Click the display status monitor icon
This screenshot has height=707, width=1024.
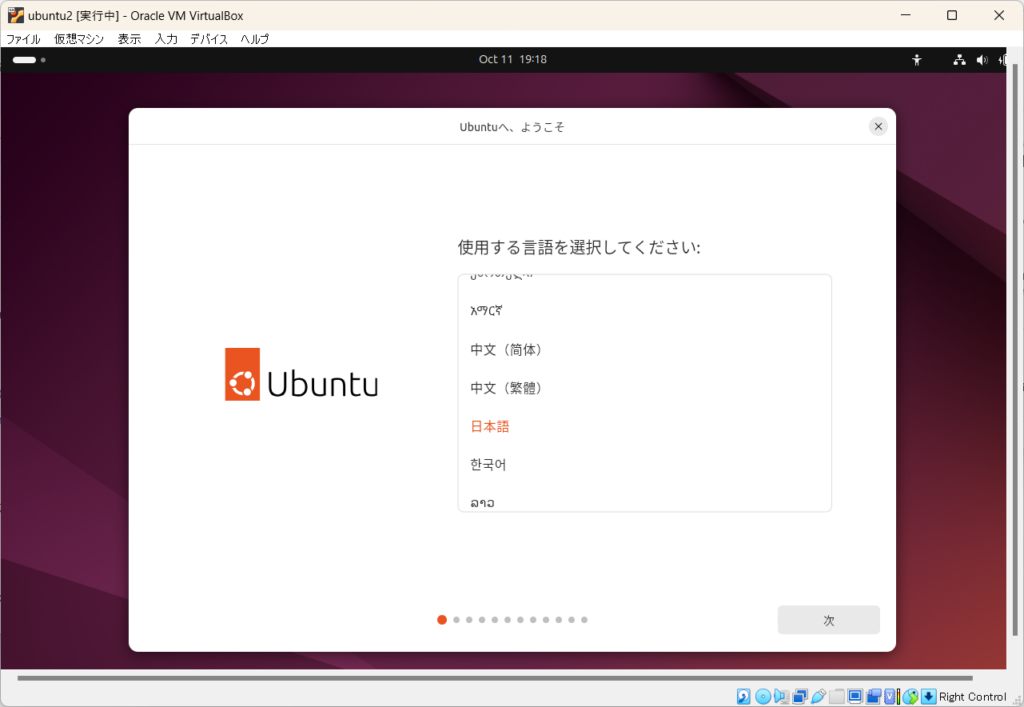(855, 697)
